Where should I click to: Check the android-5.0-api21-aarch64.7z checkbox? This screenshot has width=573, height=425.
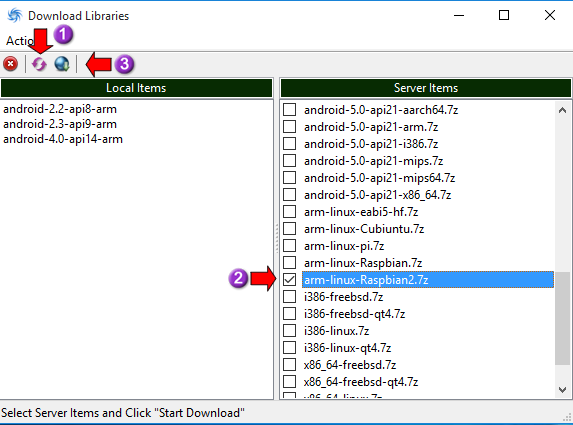pyautogui.click(x=289, y=110)
